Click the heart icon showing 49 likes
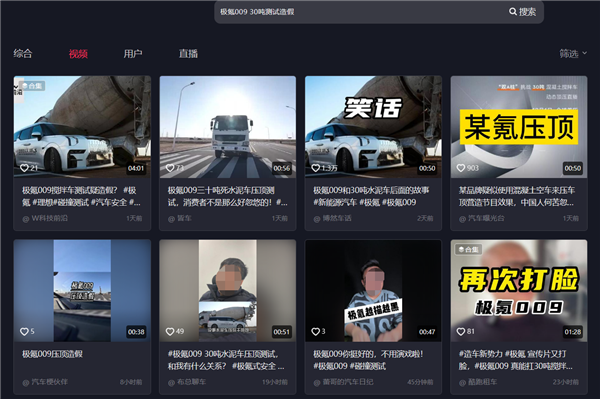The image size is (600, 399). tap(170, 332)
